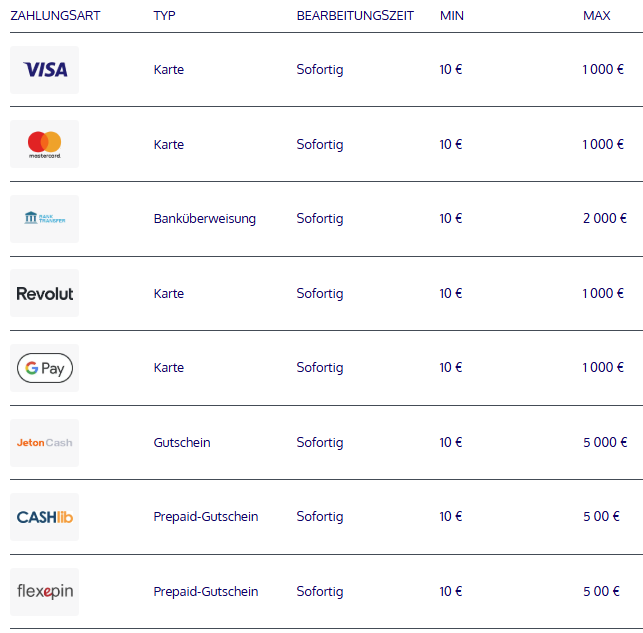Pick the JetonCash logo

click(x=44, y=443)
